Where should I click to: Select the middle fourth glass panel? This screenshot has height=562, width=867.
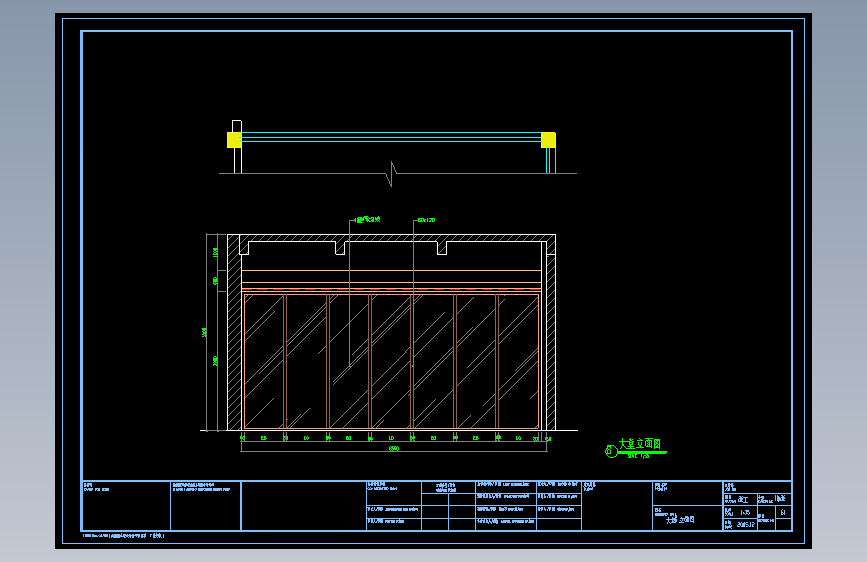coord(391,361)
